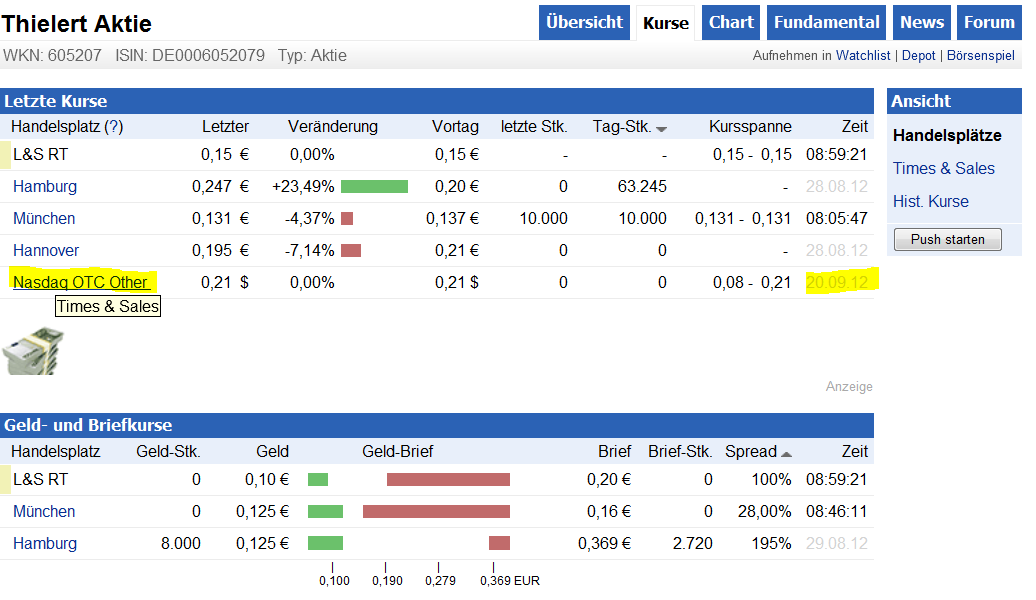Go to the News tab

click(922, 22)
